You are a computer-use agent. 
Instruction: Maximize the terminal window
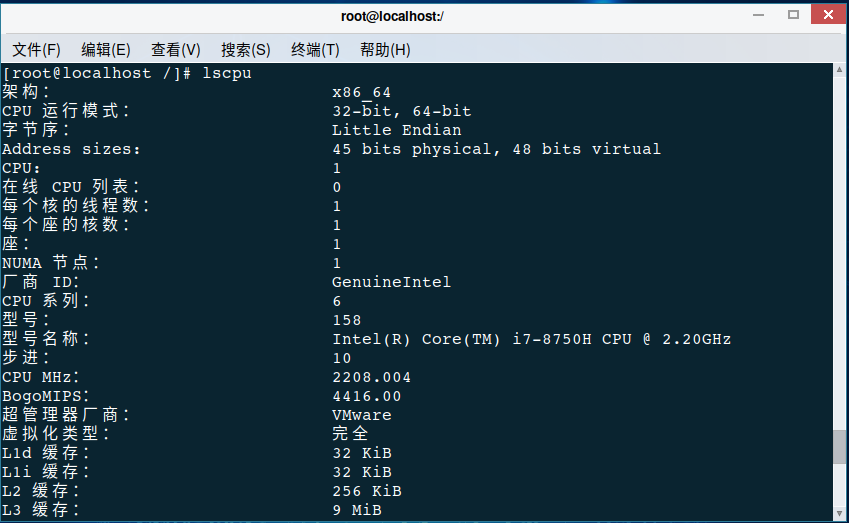tap(793, 15)
